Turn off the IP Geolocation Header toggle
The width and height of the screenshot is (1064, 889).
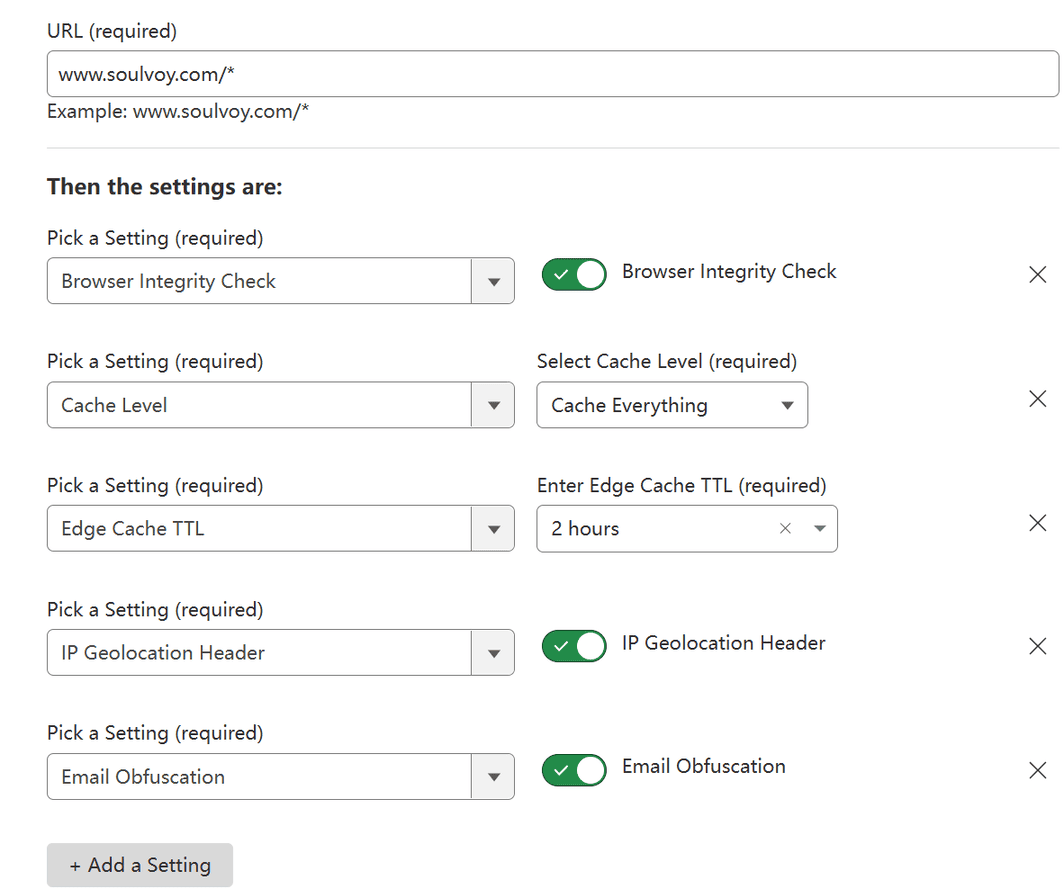(x=573, y=646)
